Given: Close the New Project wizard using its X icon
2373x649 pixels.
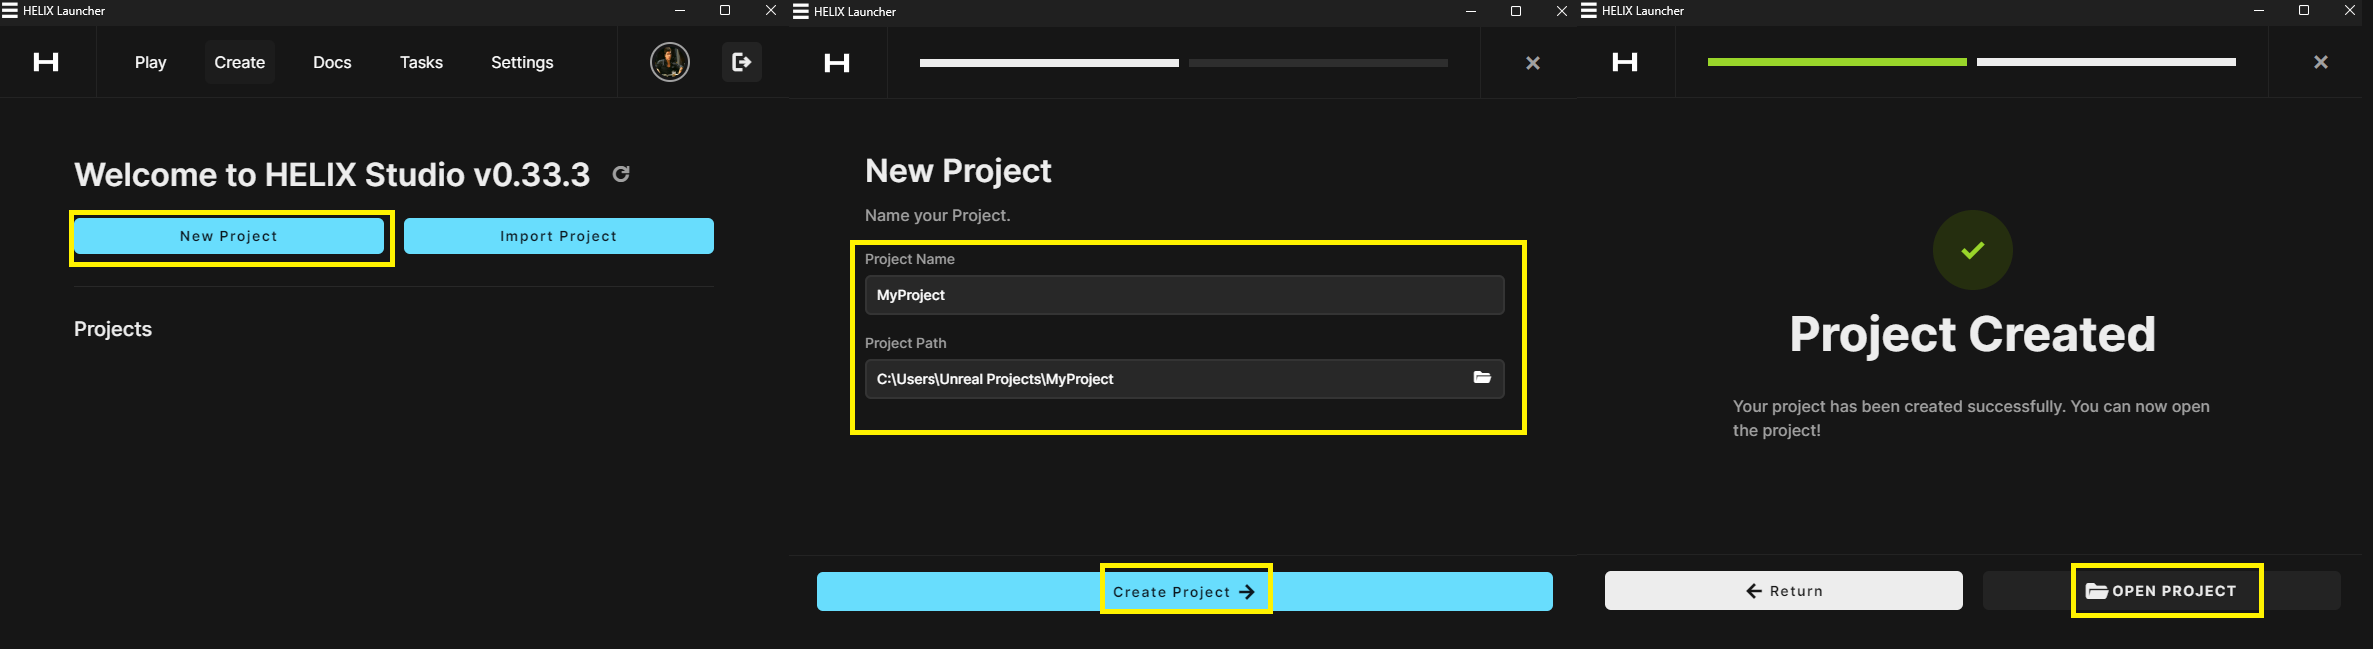Looking at the screenshot, I should pos(1532,63).
